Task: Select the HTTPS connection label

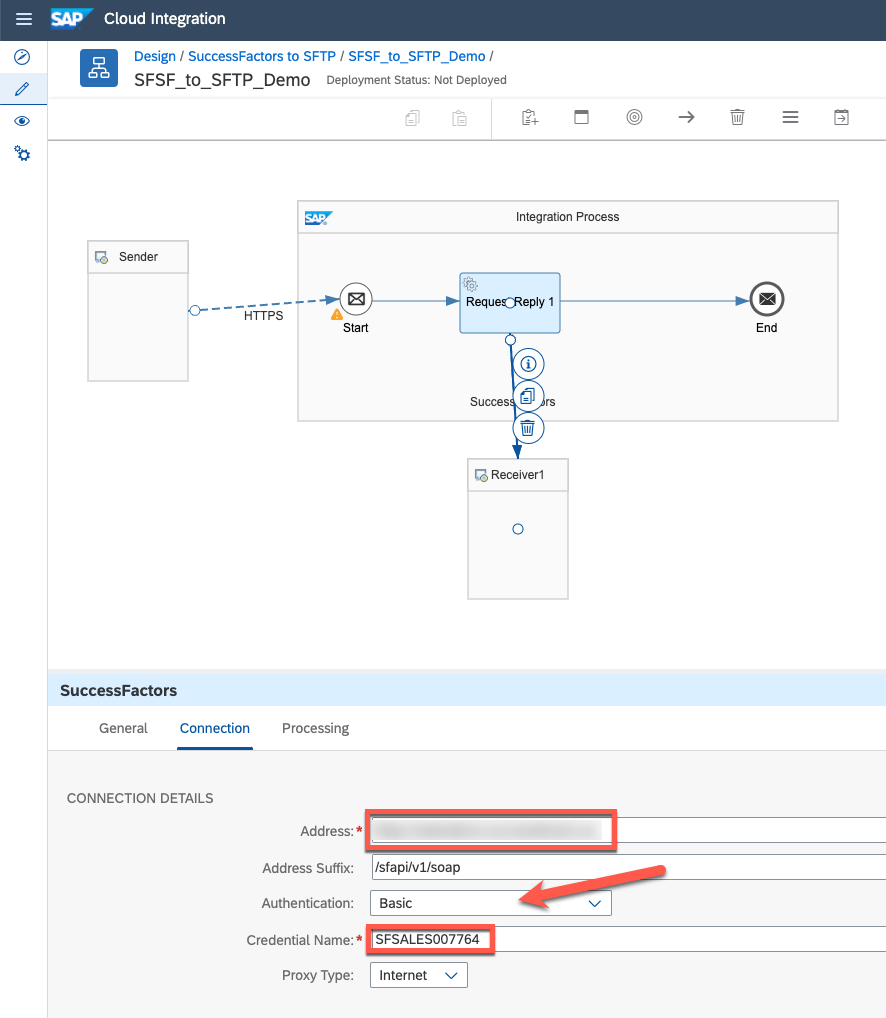Action: [264, 316]
